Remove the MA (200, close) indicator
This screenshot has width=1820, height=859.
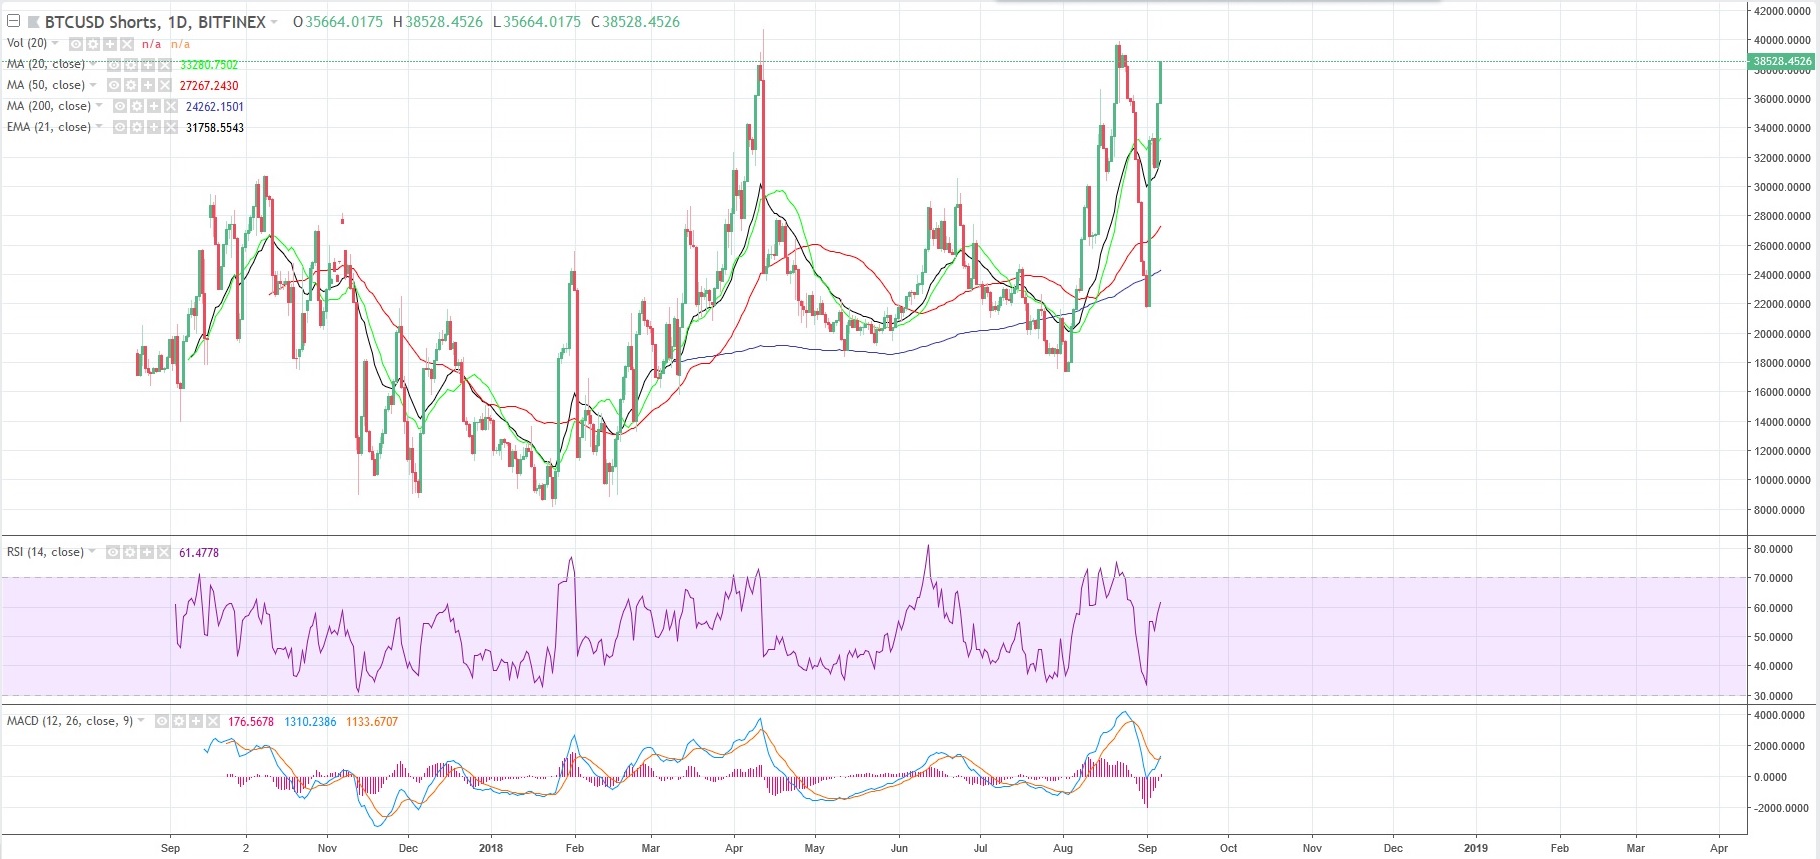[171, 106]
